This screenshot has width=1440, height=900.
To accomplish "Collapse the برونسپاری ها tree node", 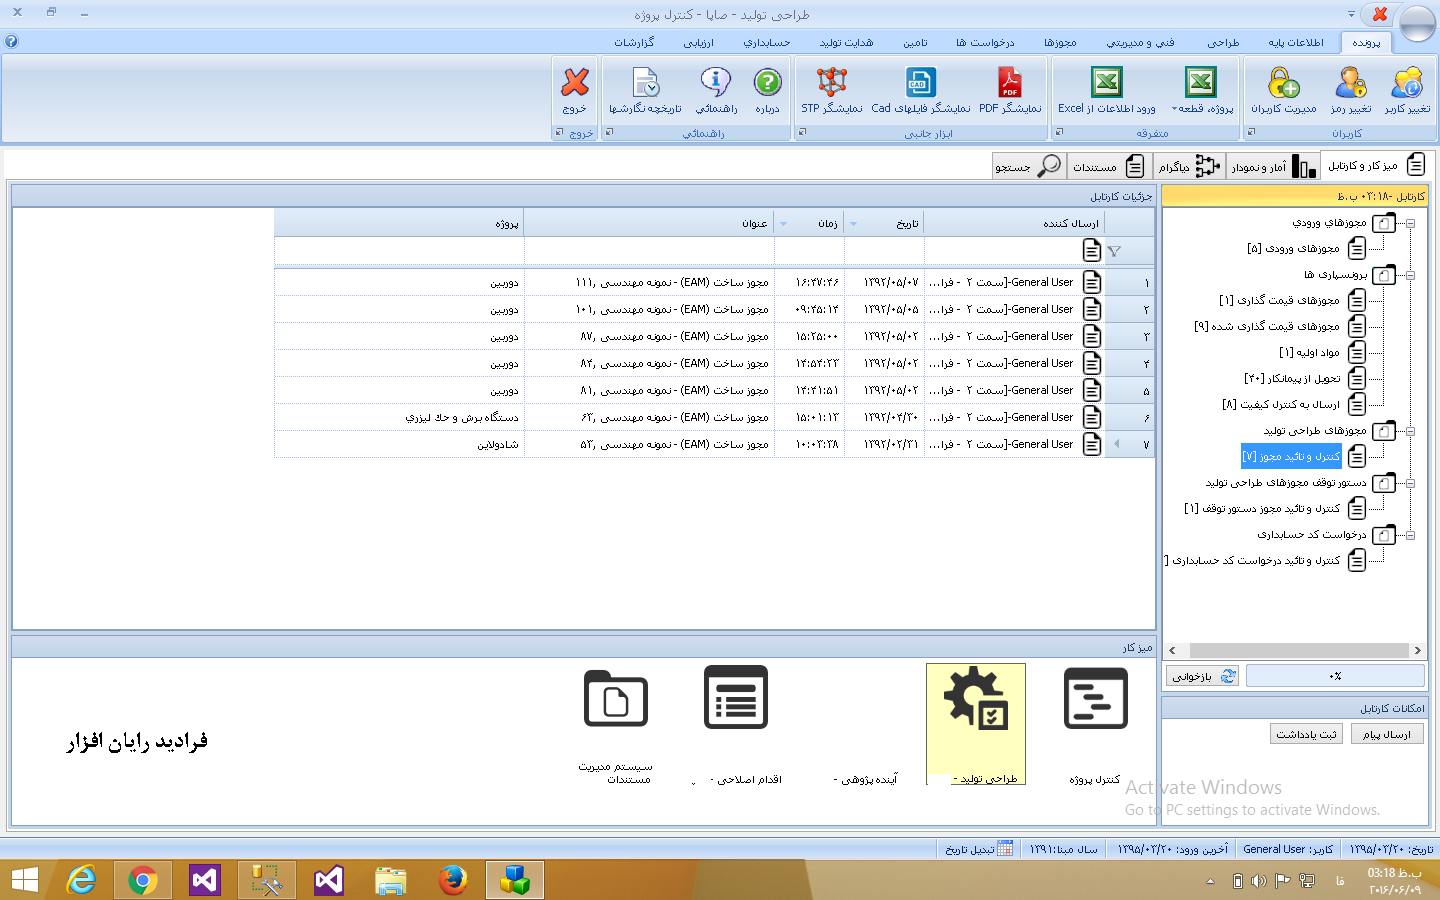I will pos(1411,275).
